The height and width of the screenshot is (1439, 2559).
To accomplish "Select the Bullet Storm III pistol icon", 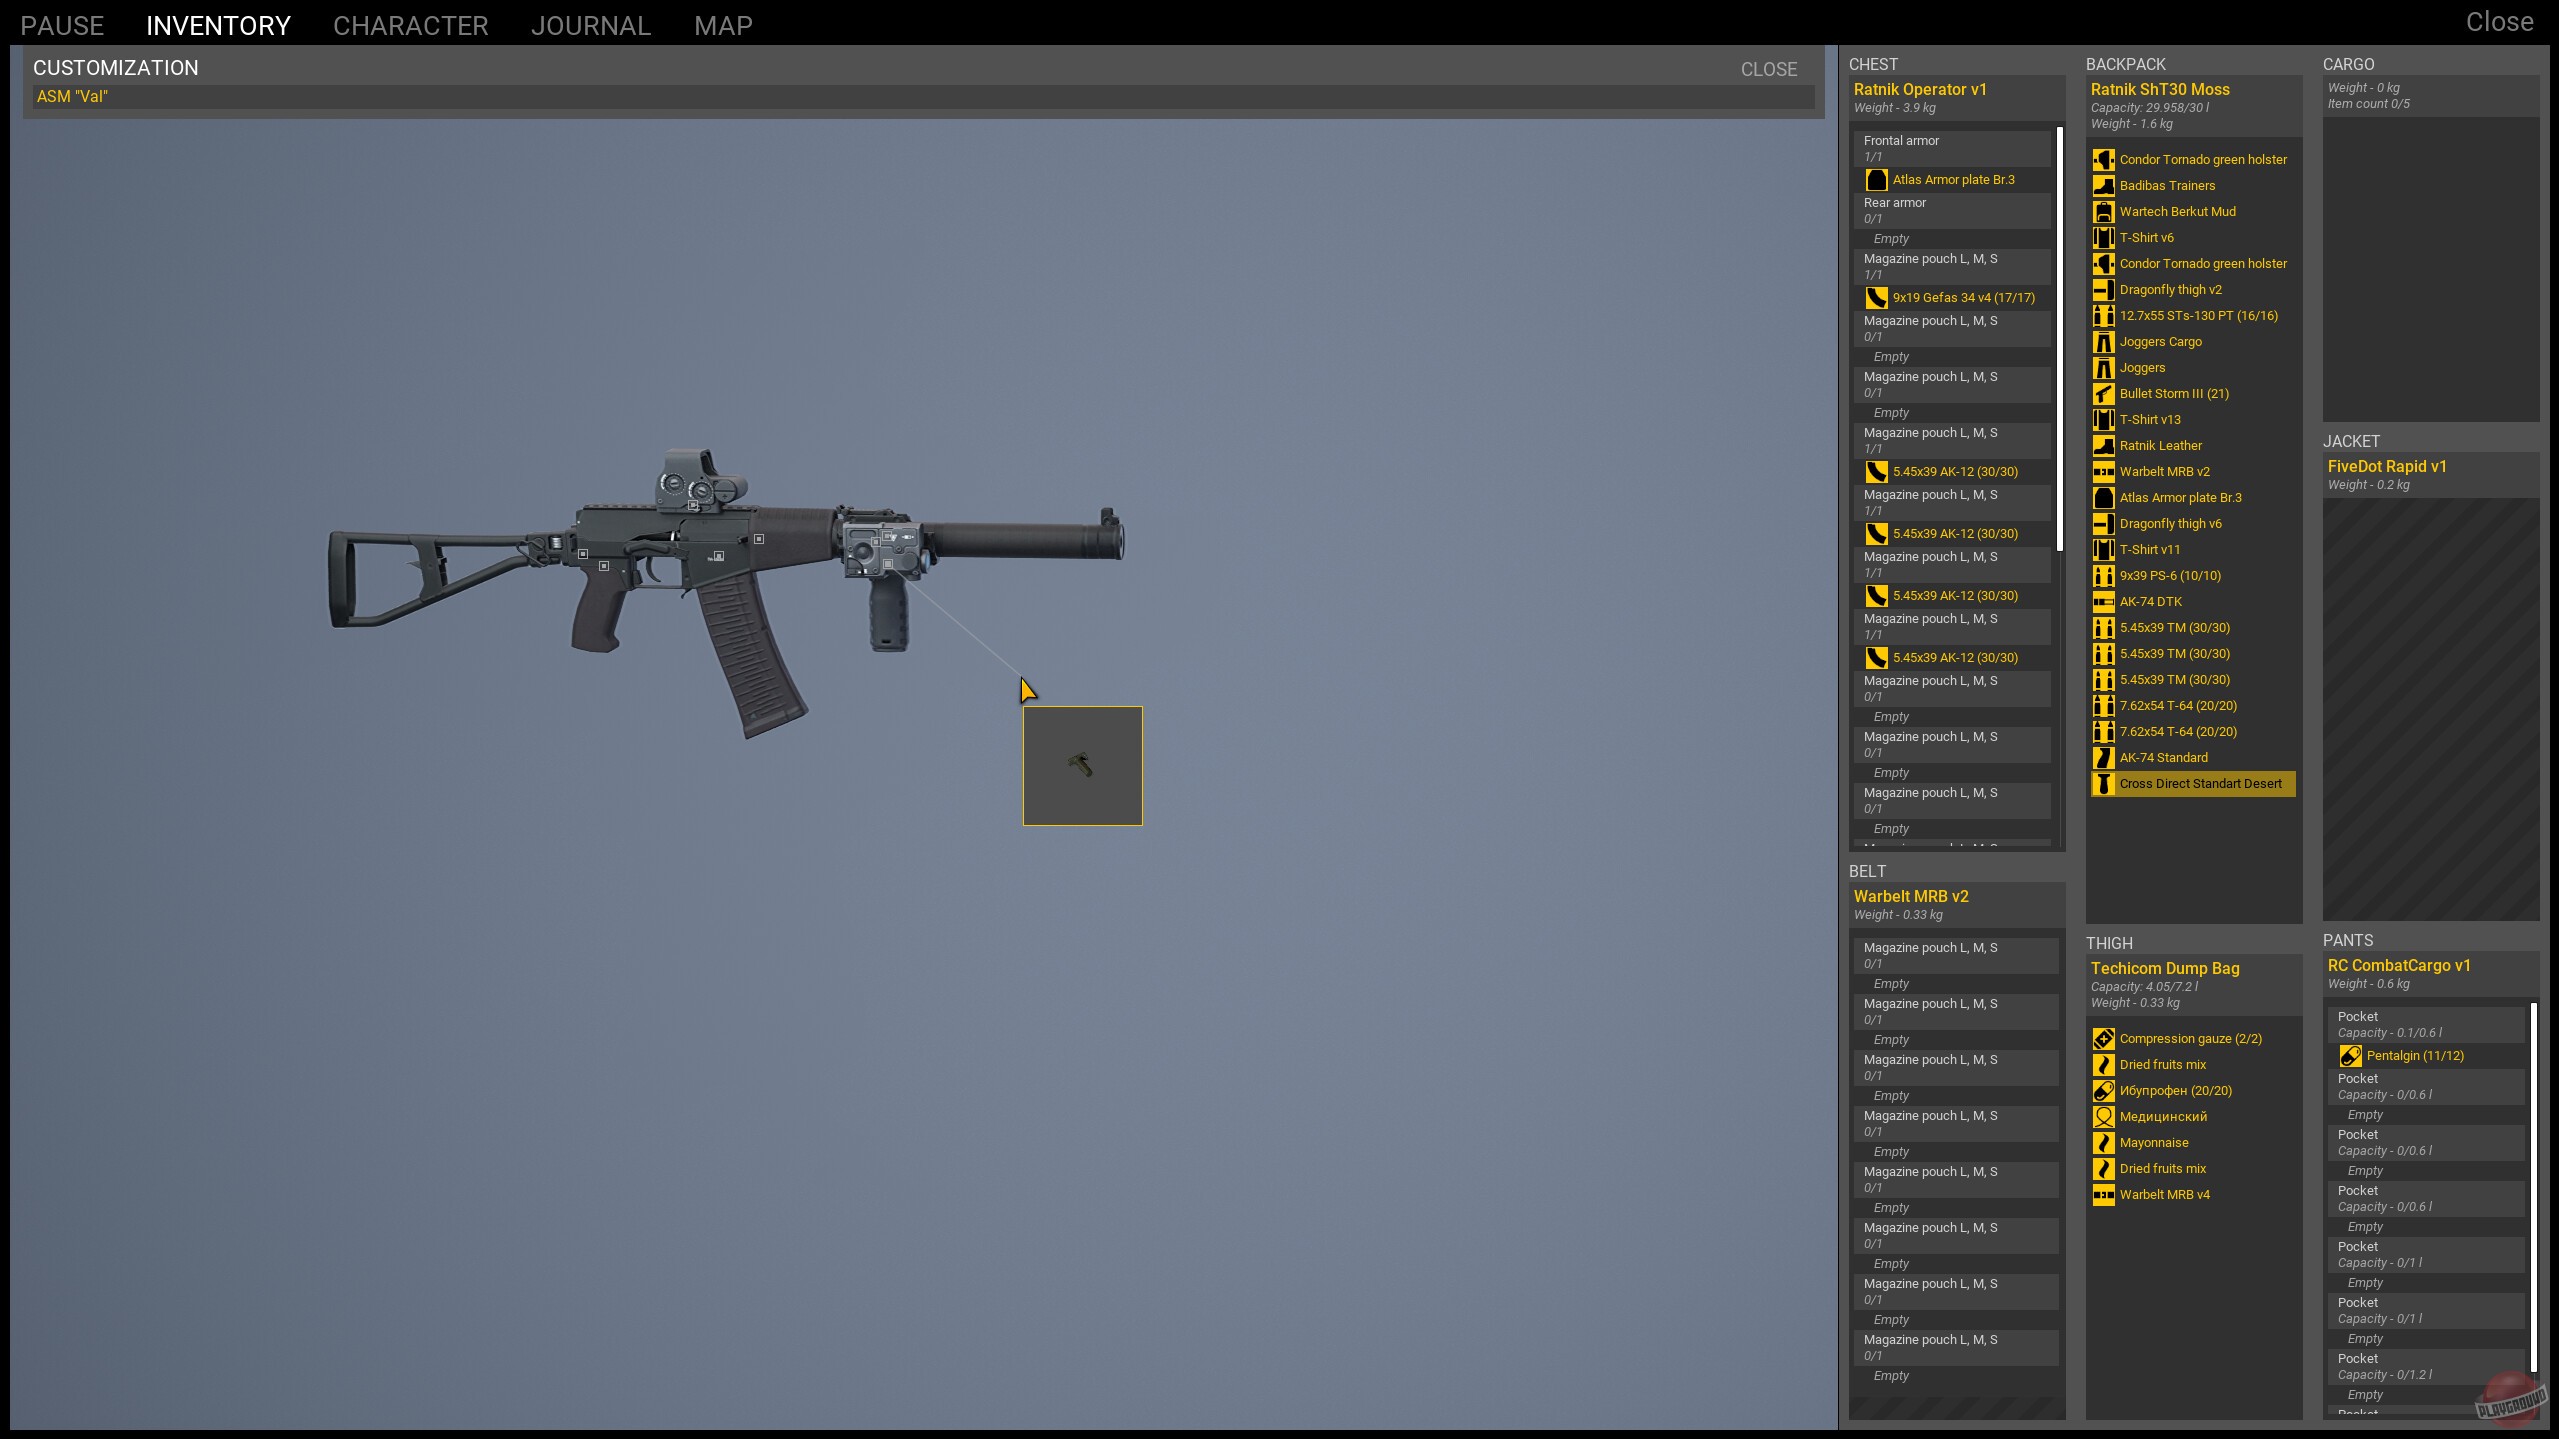I will (2103, 394).
